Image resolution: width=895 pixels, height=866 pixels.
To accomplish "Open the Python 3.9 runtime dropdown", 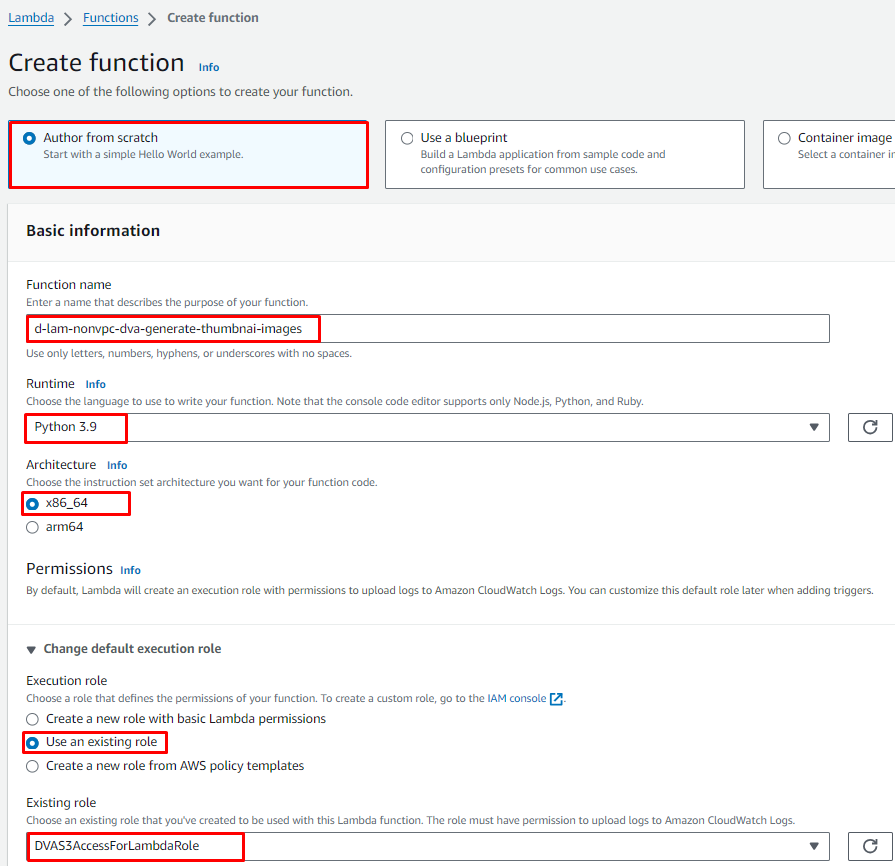I will (x=428, y=427).
